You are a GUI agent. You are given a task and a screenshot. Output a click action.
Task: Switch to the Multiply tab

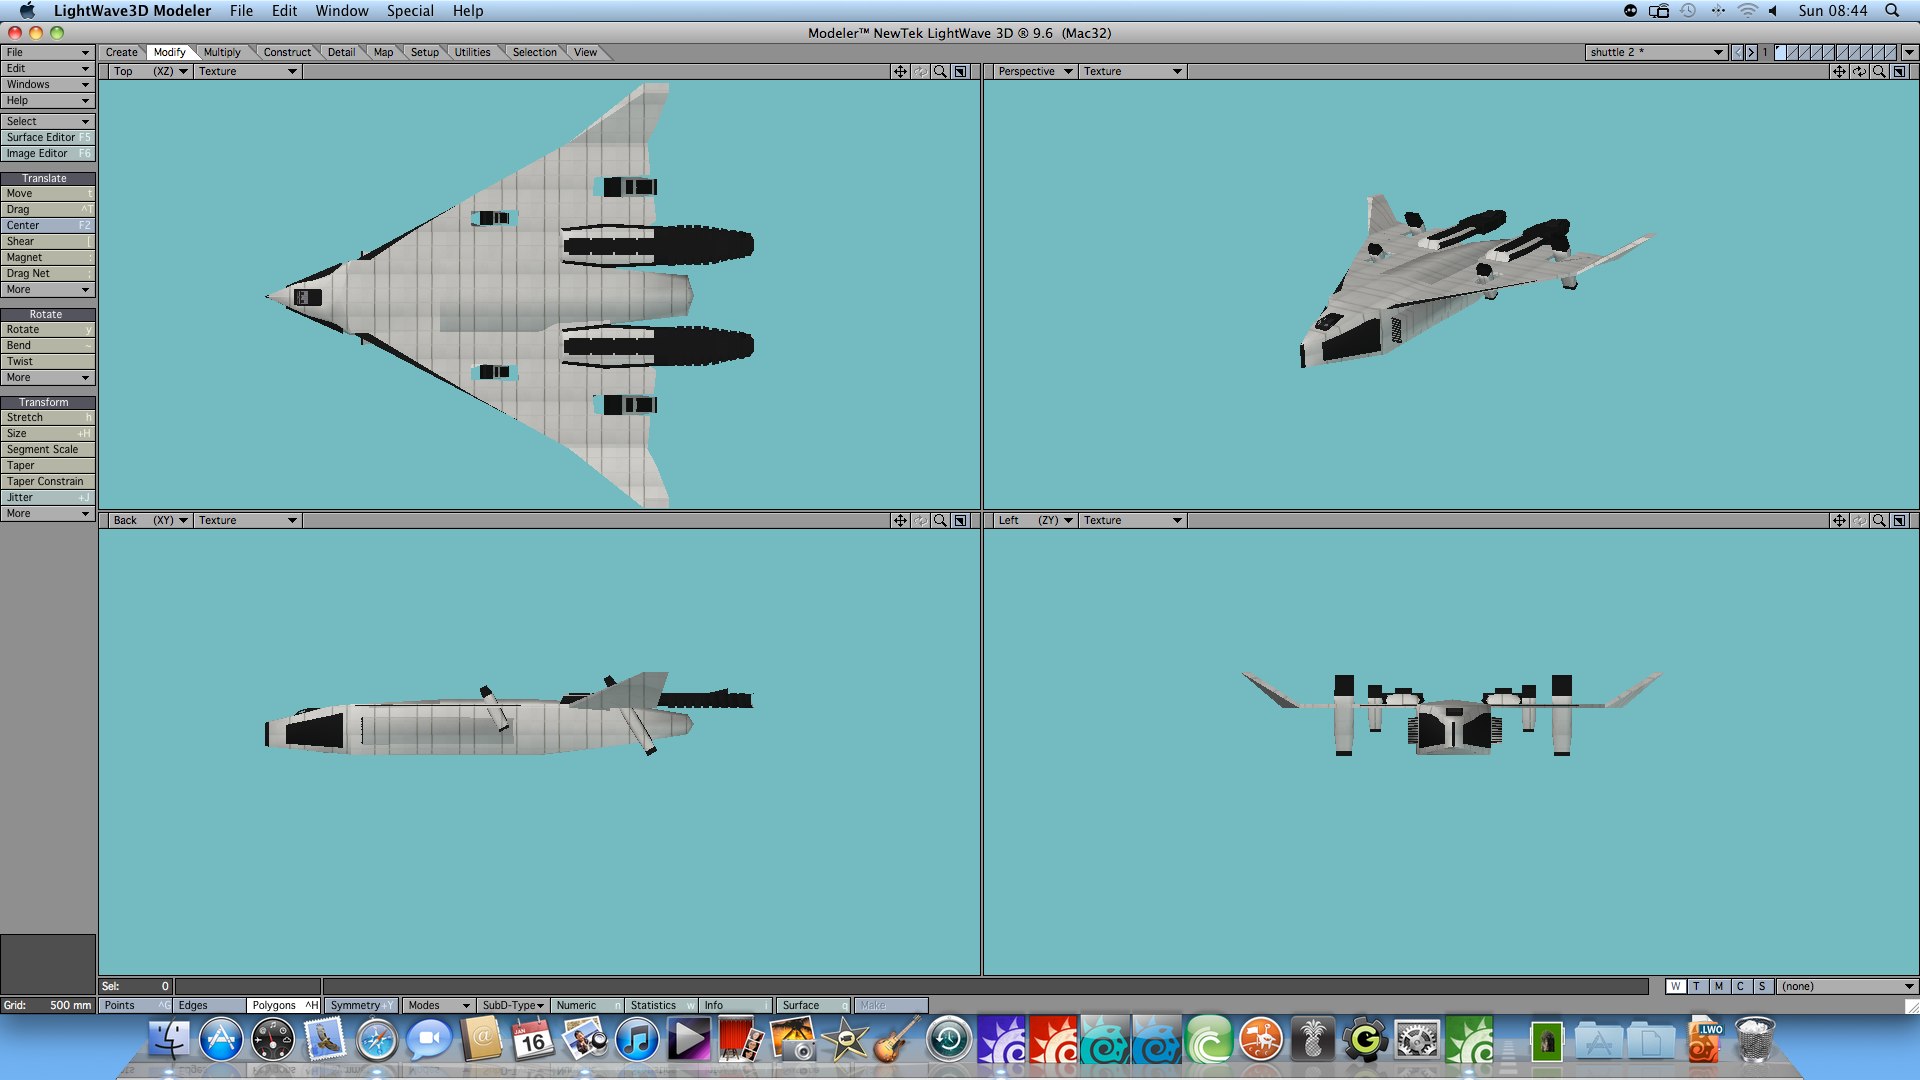click(x=222, y=52)
